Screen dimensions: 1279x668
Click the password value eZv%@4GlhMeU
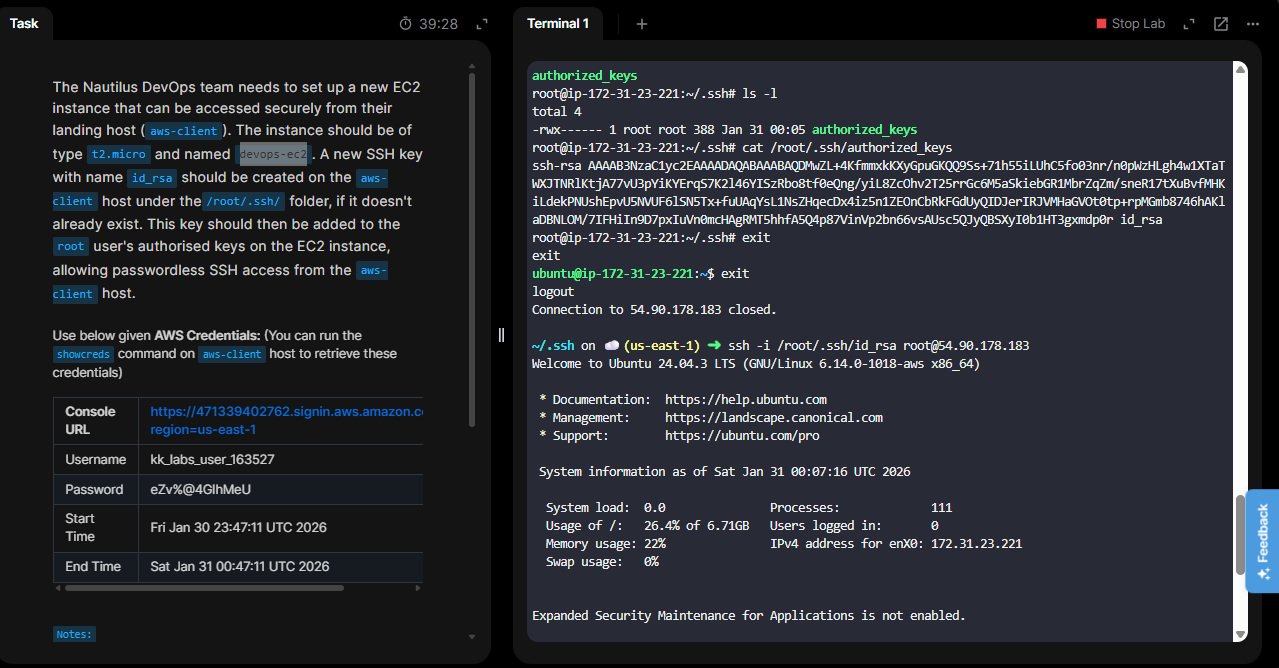pos(200,490)
